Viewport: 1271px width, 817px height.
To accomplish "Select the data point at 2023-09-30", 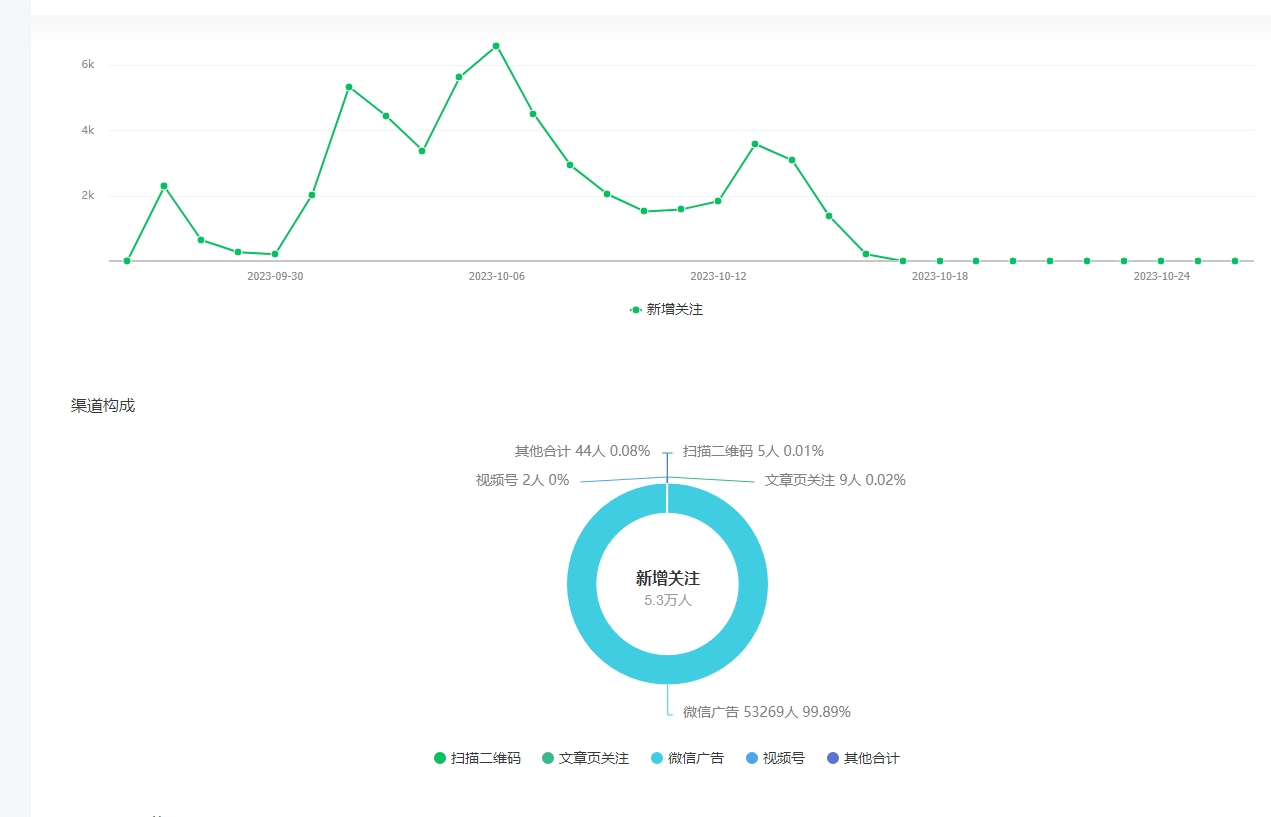I will (275, 254).
